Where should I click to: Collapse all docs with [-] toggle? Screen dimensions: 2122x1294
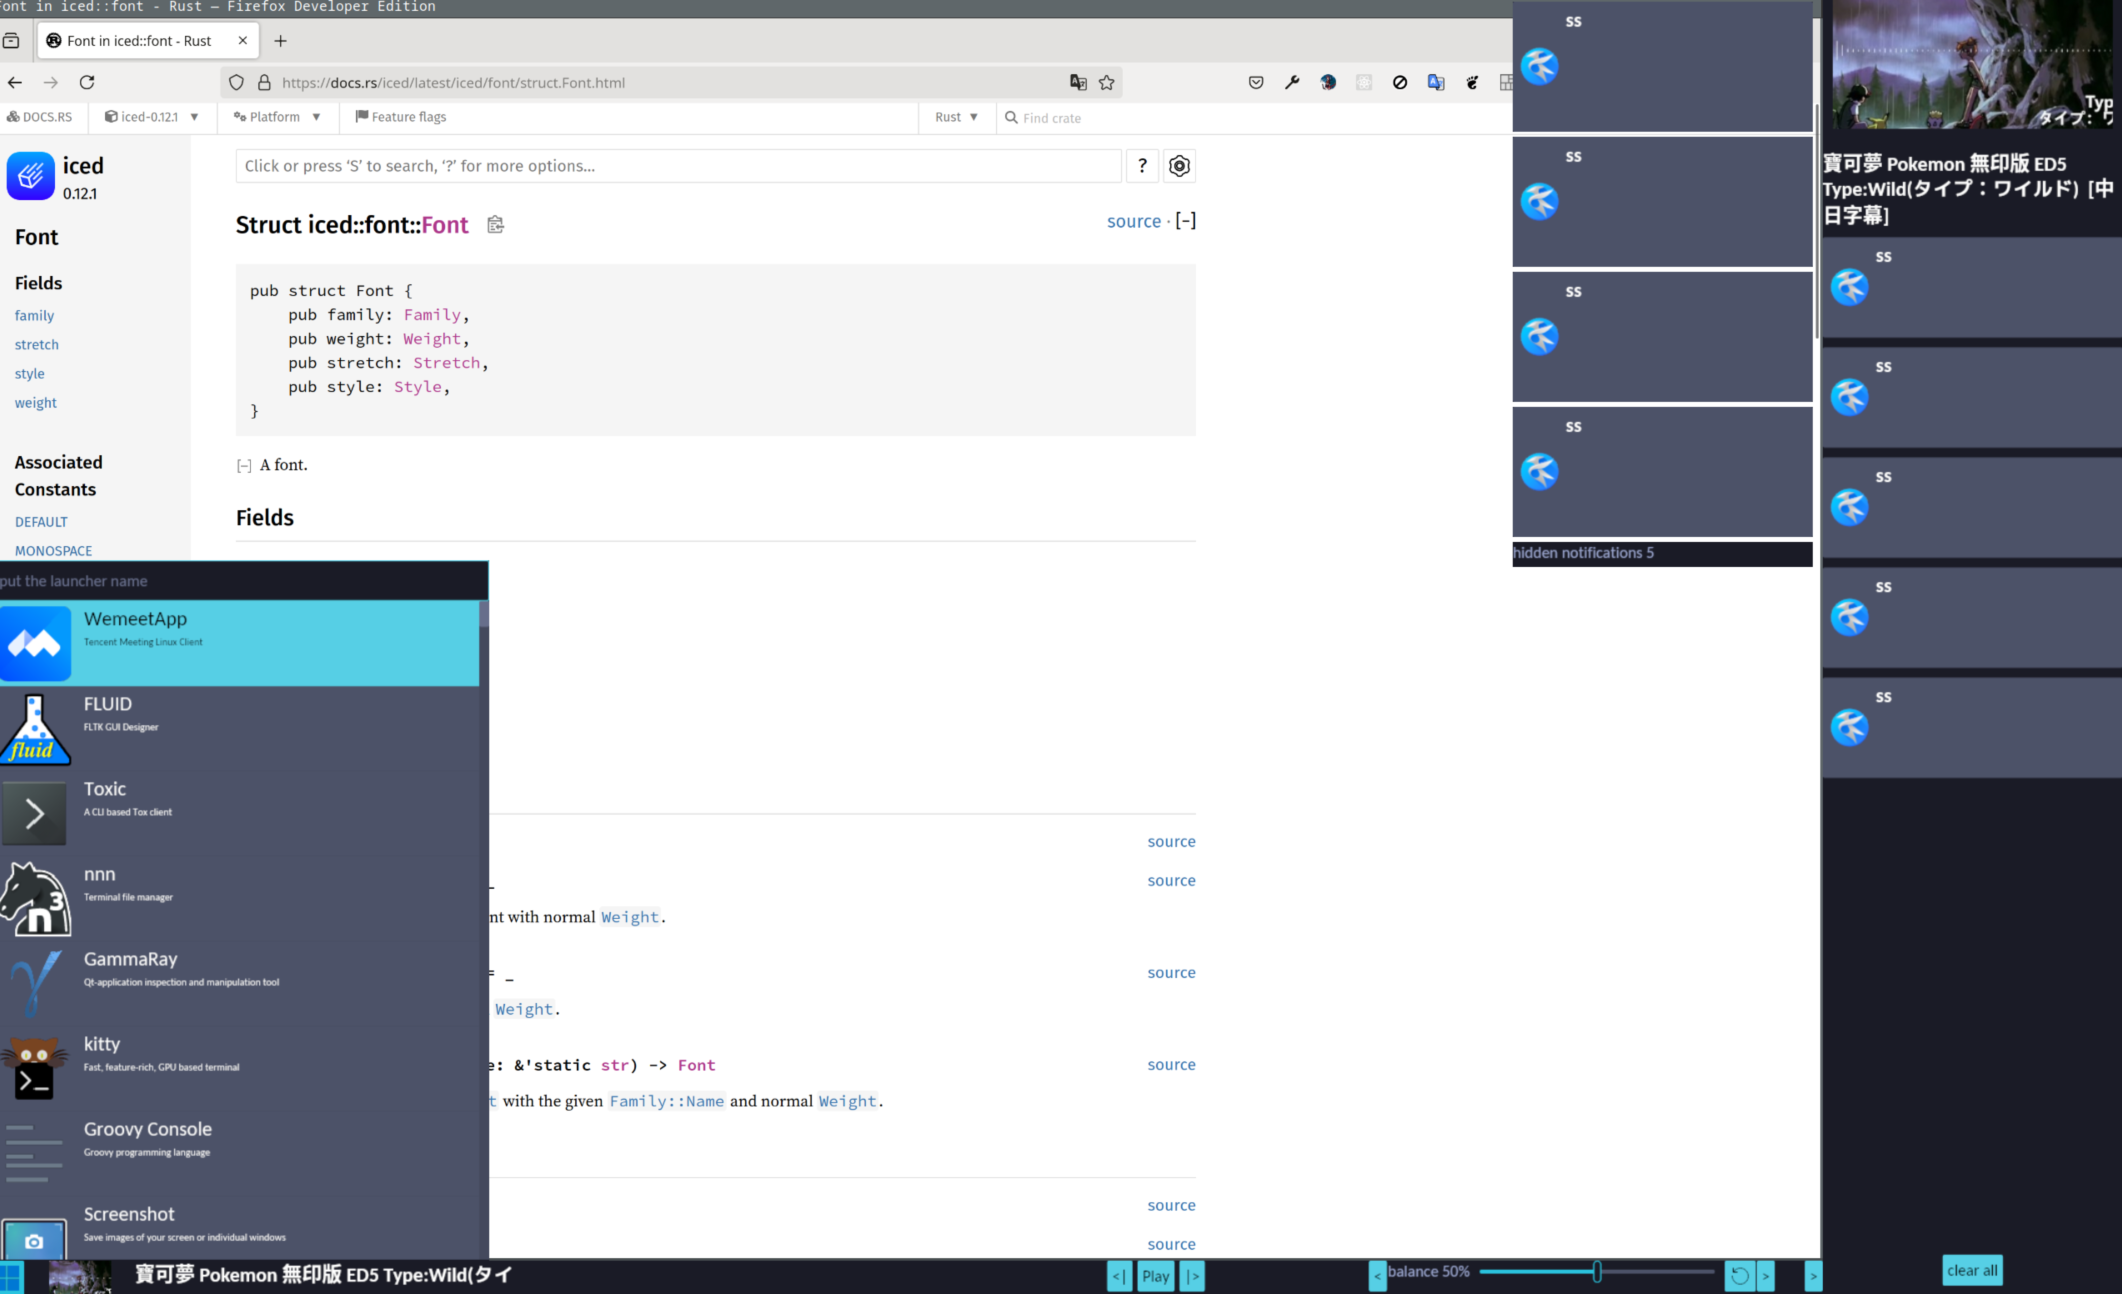click(1185, 221)
